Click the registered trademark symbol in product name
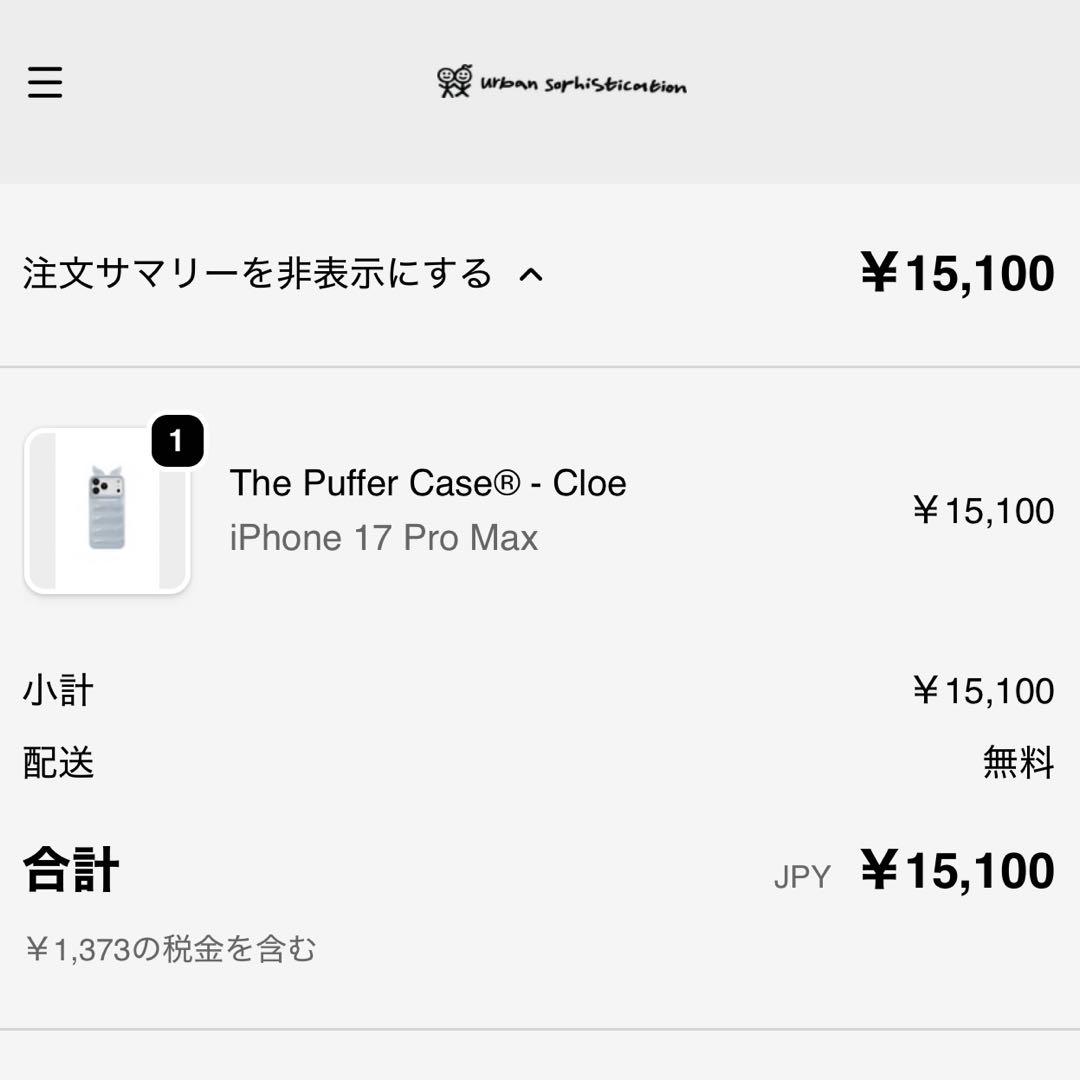This screenshot has height=1080, width=1080. click(x=507, y=484)
